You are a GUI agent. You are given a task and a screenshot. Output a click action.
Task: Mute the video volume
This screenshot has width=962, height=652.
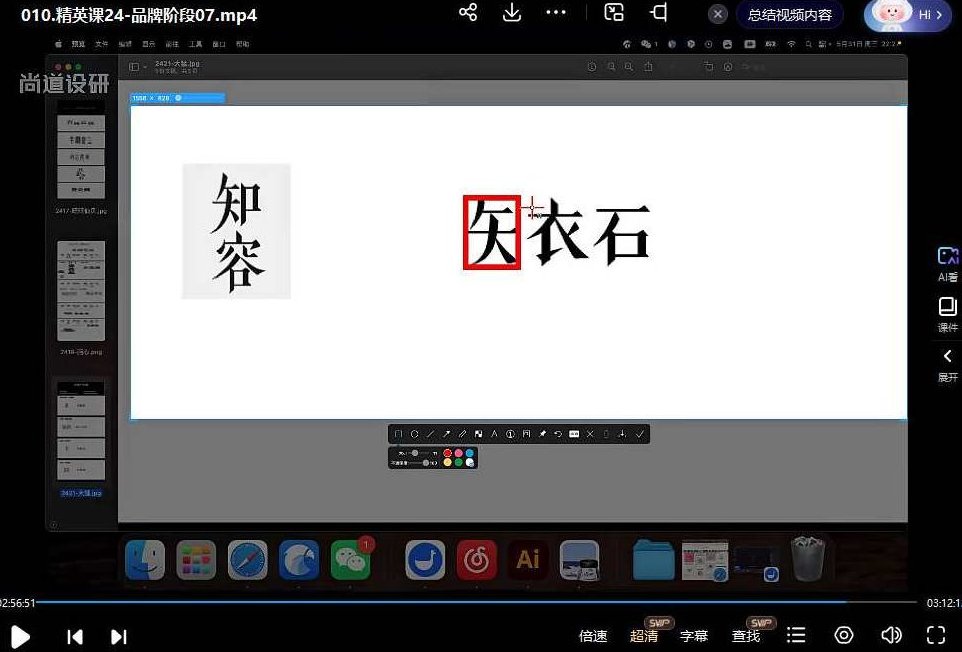pyautogui.click(x=892, y=635)
